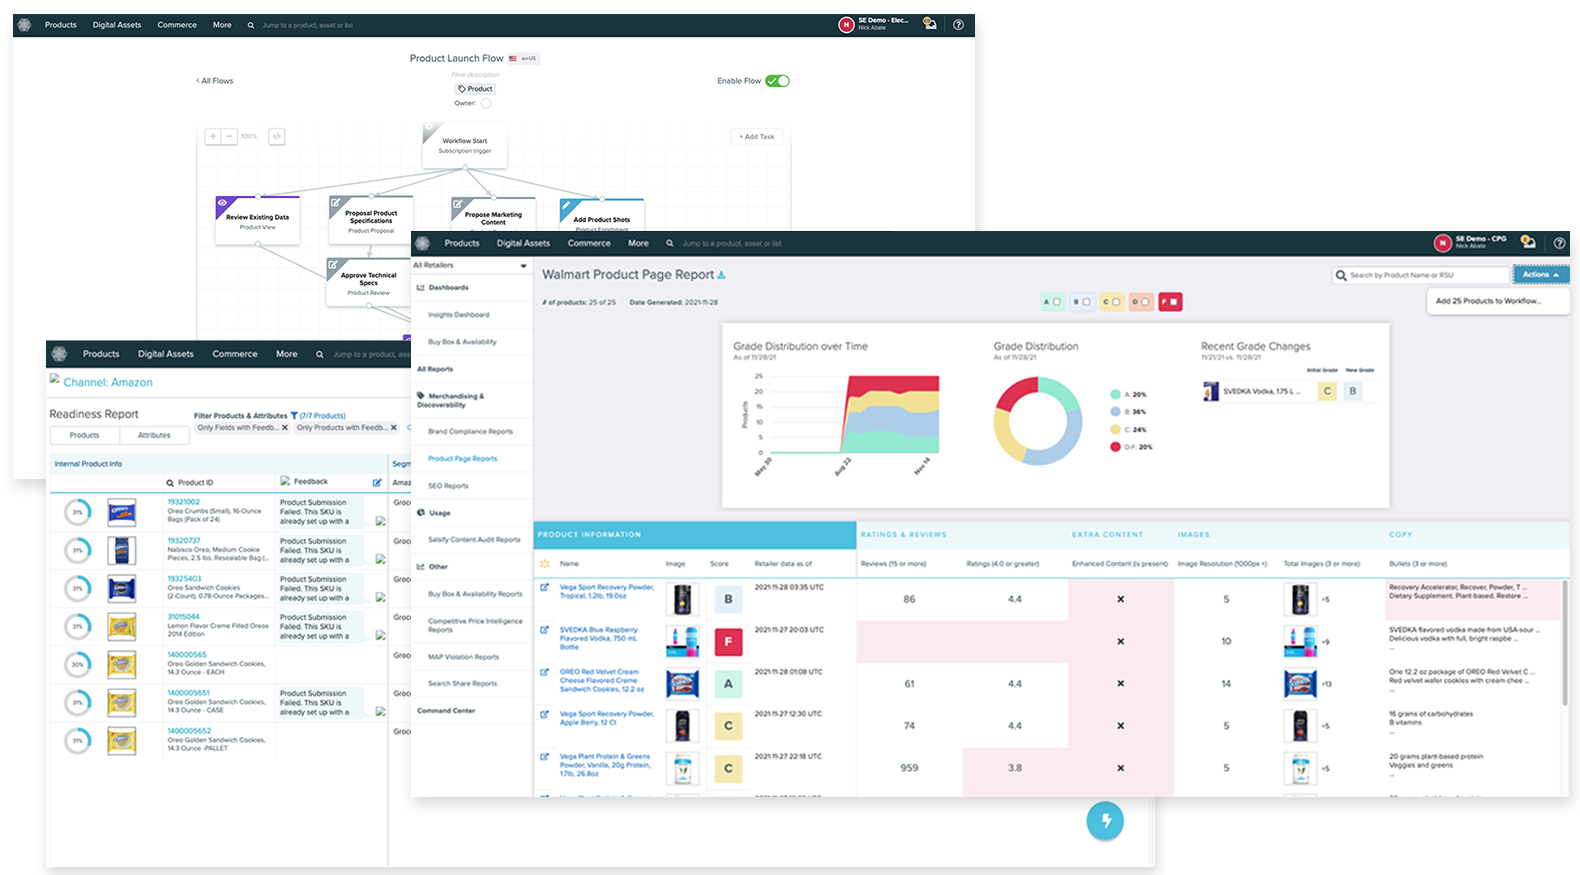Screen dimensions: 1580x875
Task: Open More menu in Product Launch Flow window
Action: coord(222,25)
